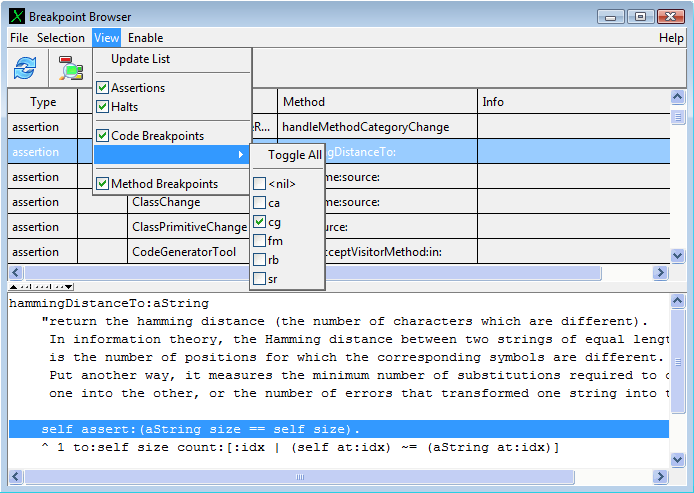Click the pane splitter handle above code
Image resolution: width=694 pixels, height=493 pixels.
point(41,287)
